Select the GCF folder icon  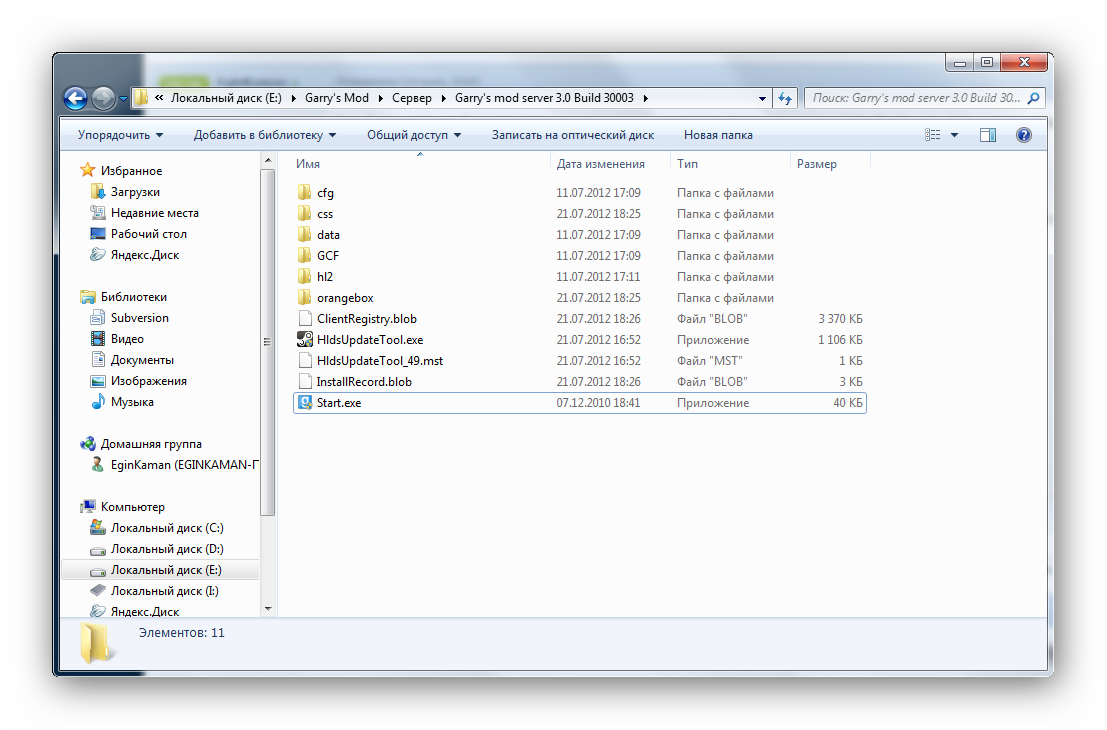305,256
